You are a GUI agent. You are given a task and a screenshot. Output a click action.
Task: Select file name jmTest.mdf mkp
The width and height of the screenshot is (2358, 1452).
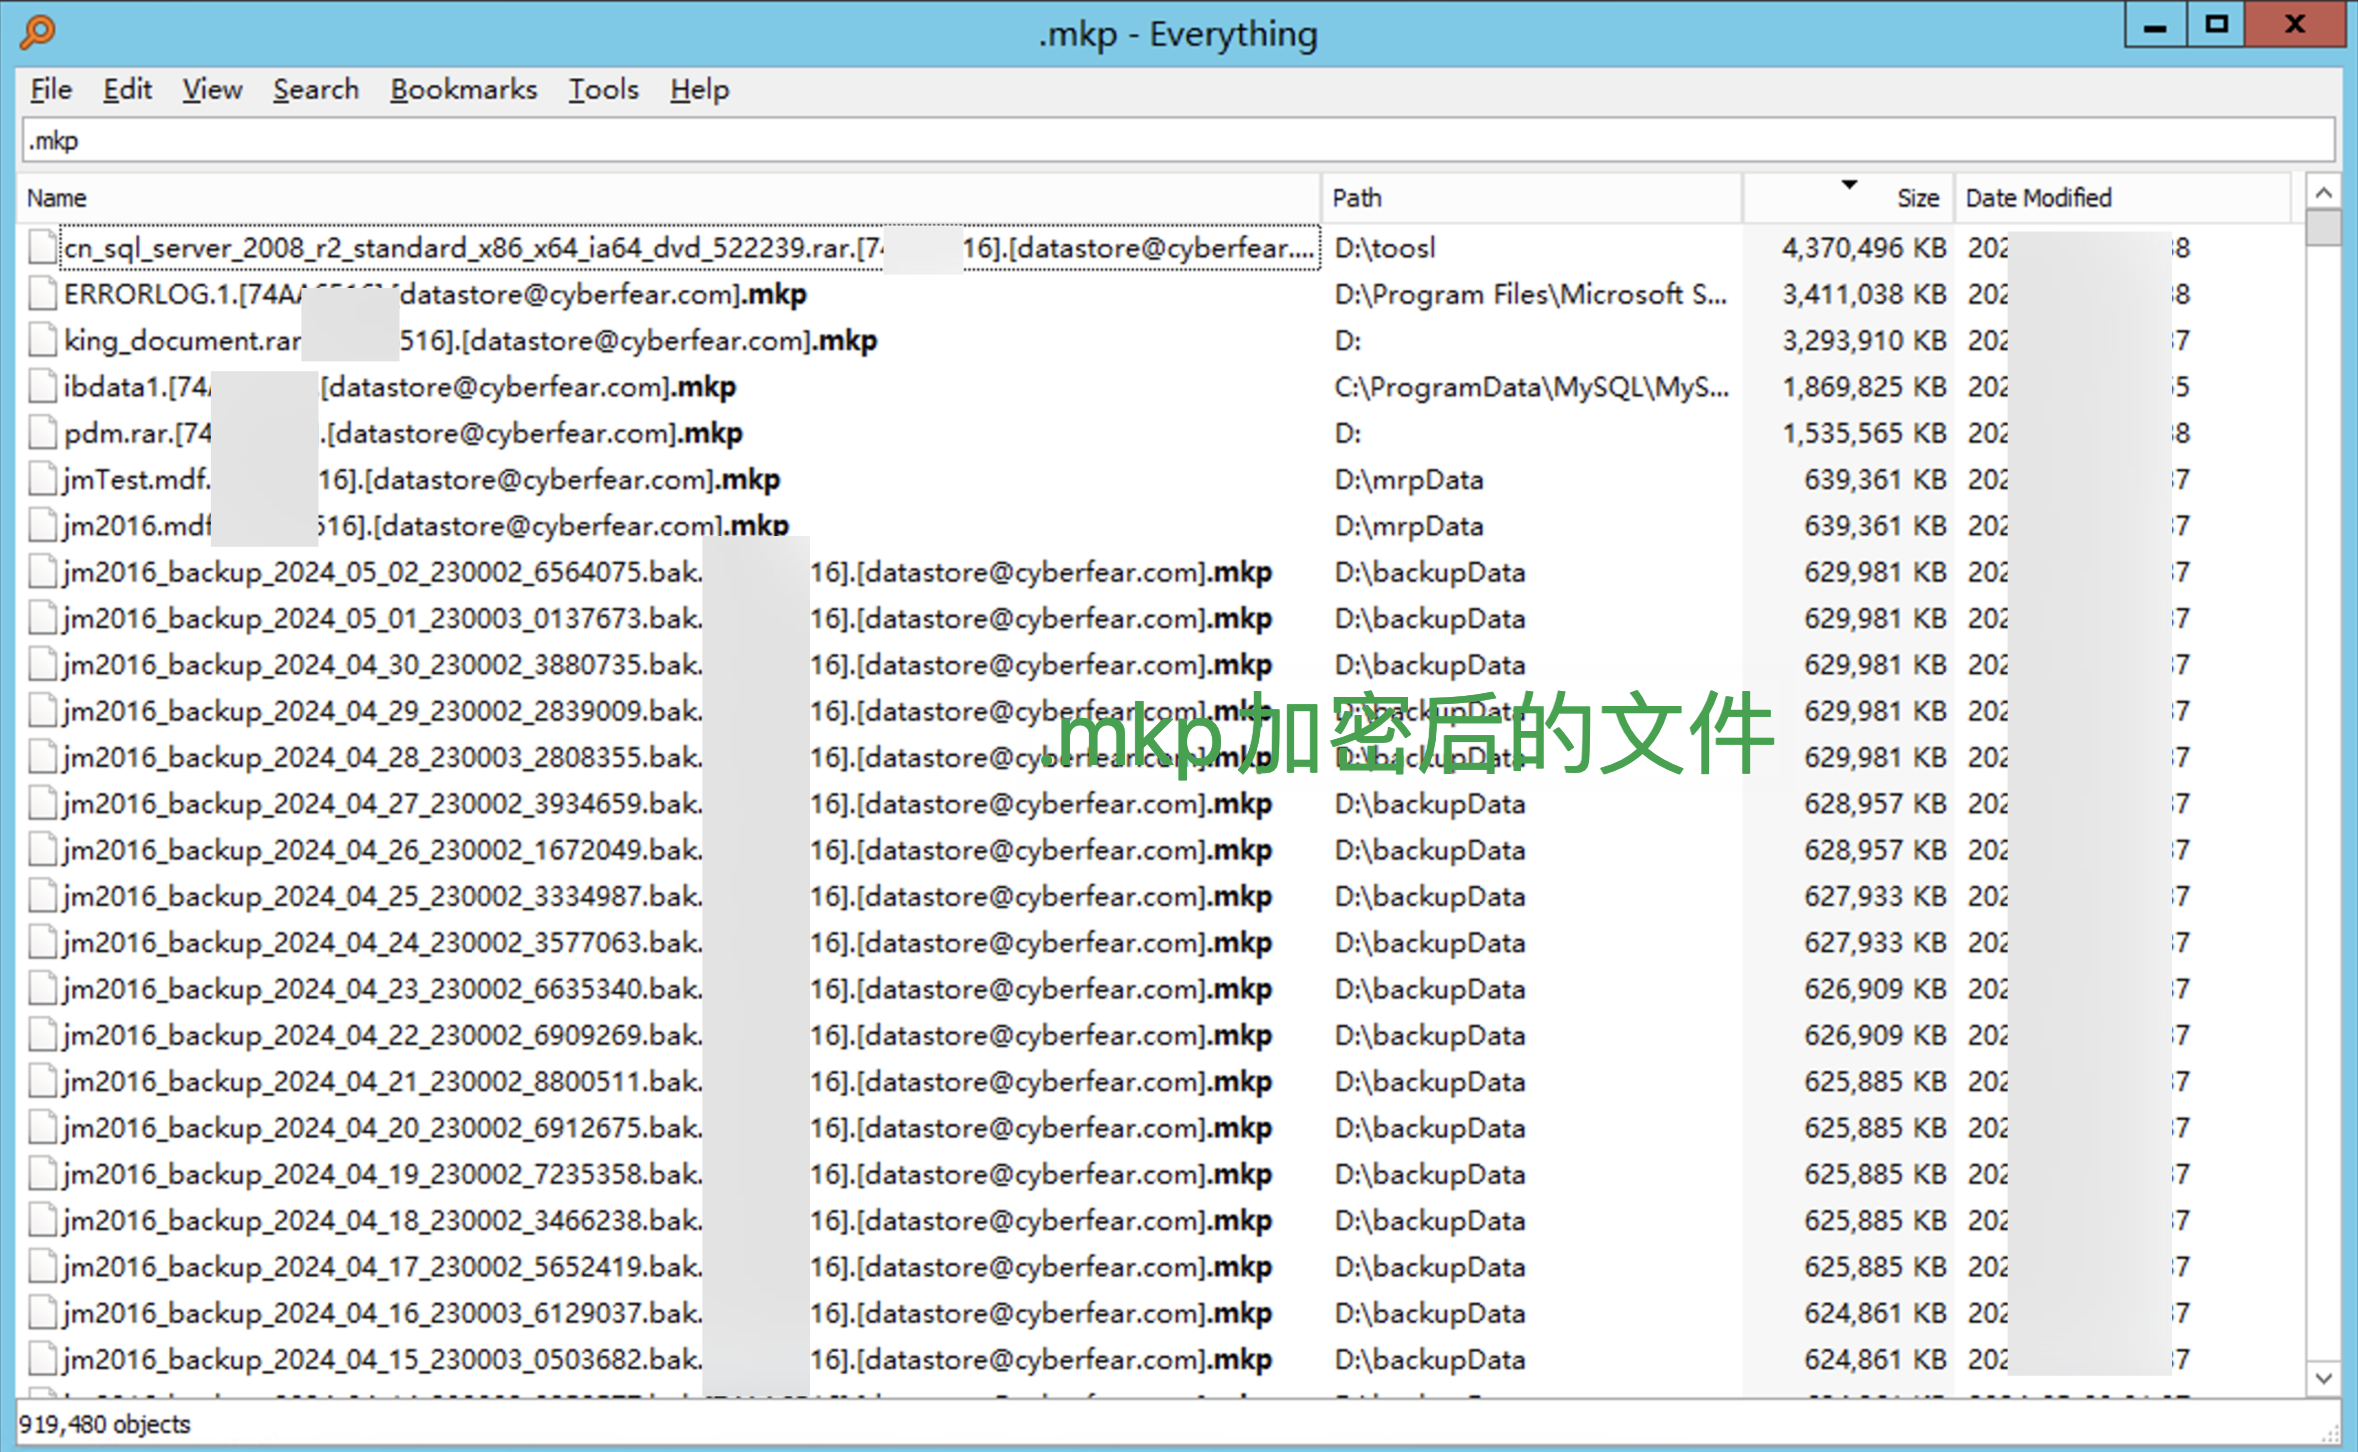(421, 480)
